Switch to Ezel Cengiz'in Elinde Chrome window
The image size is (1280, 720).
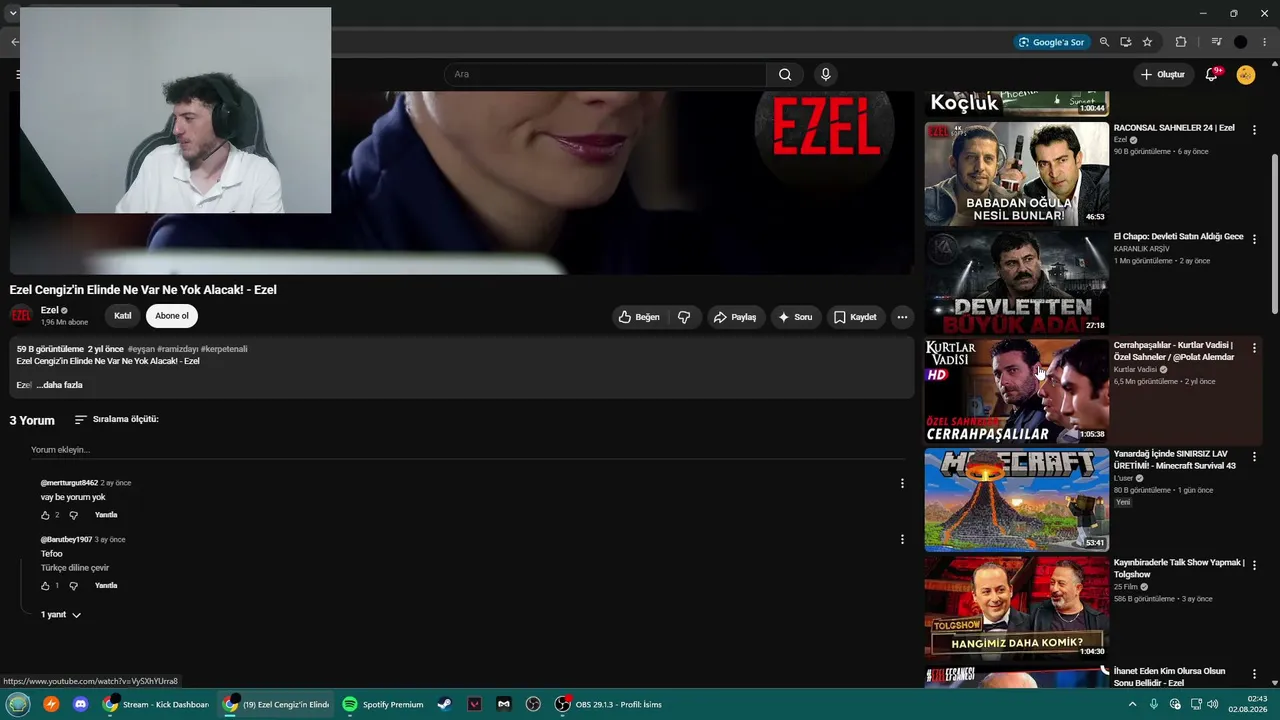[x=276, y=704]
